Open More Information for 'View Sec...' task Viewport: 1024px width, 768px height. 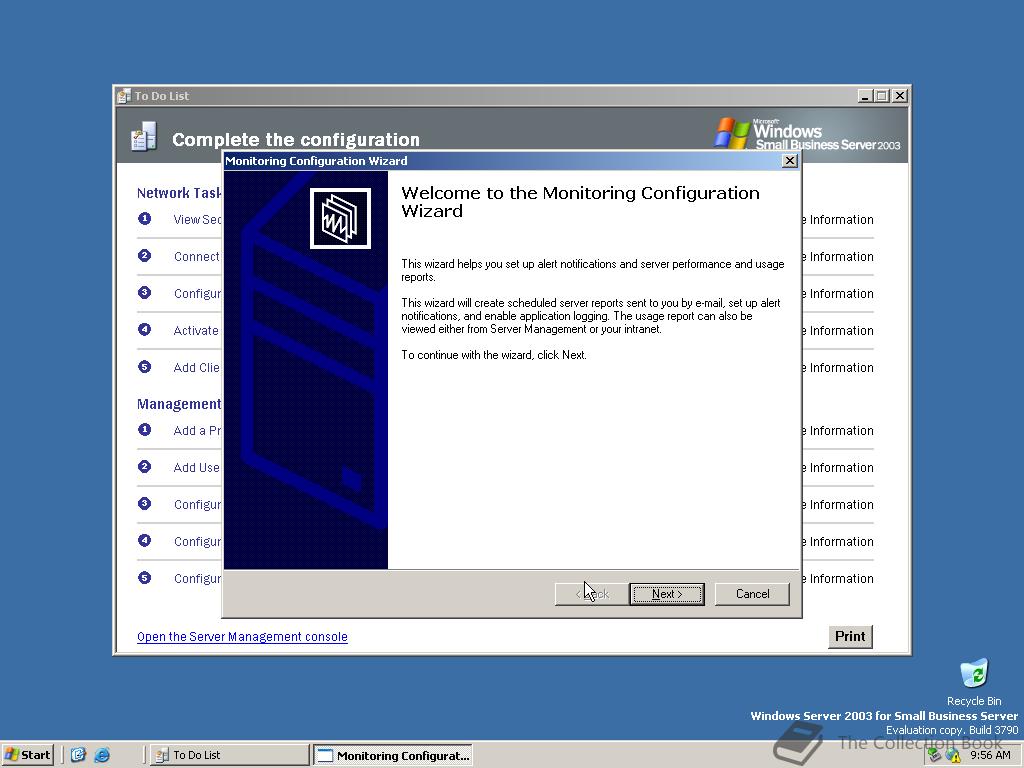pyautogui.click(x=838, y=219)
